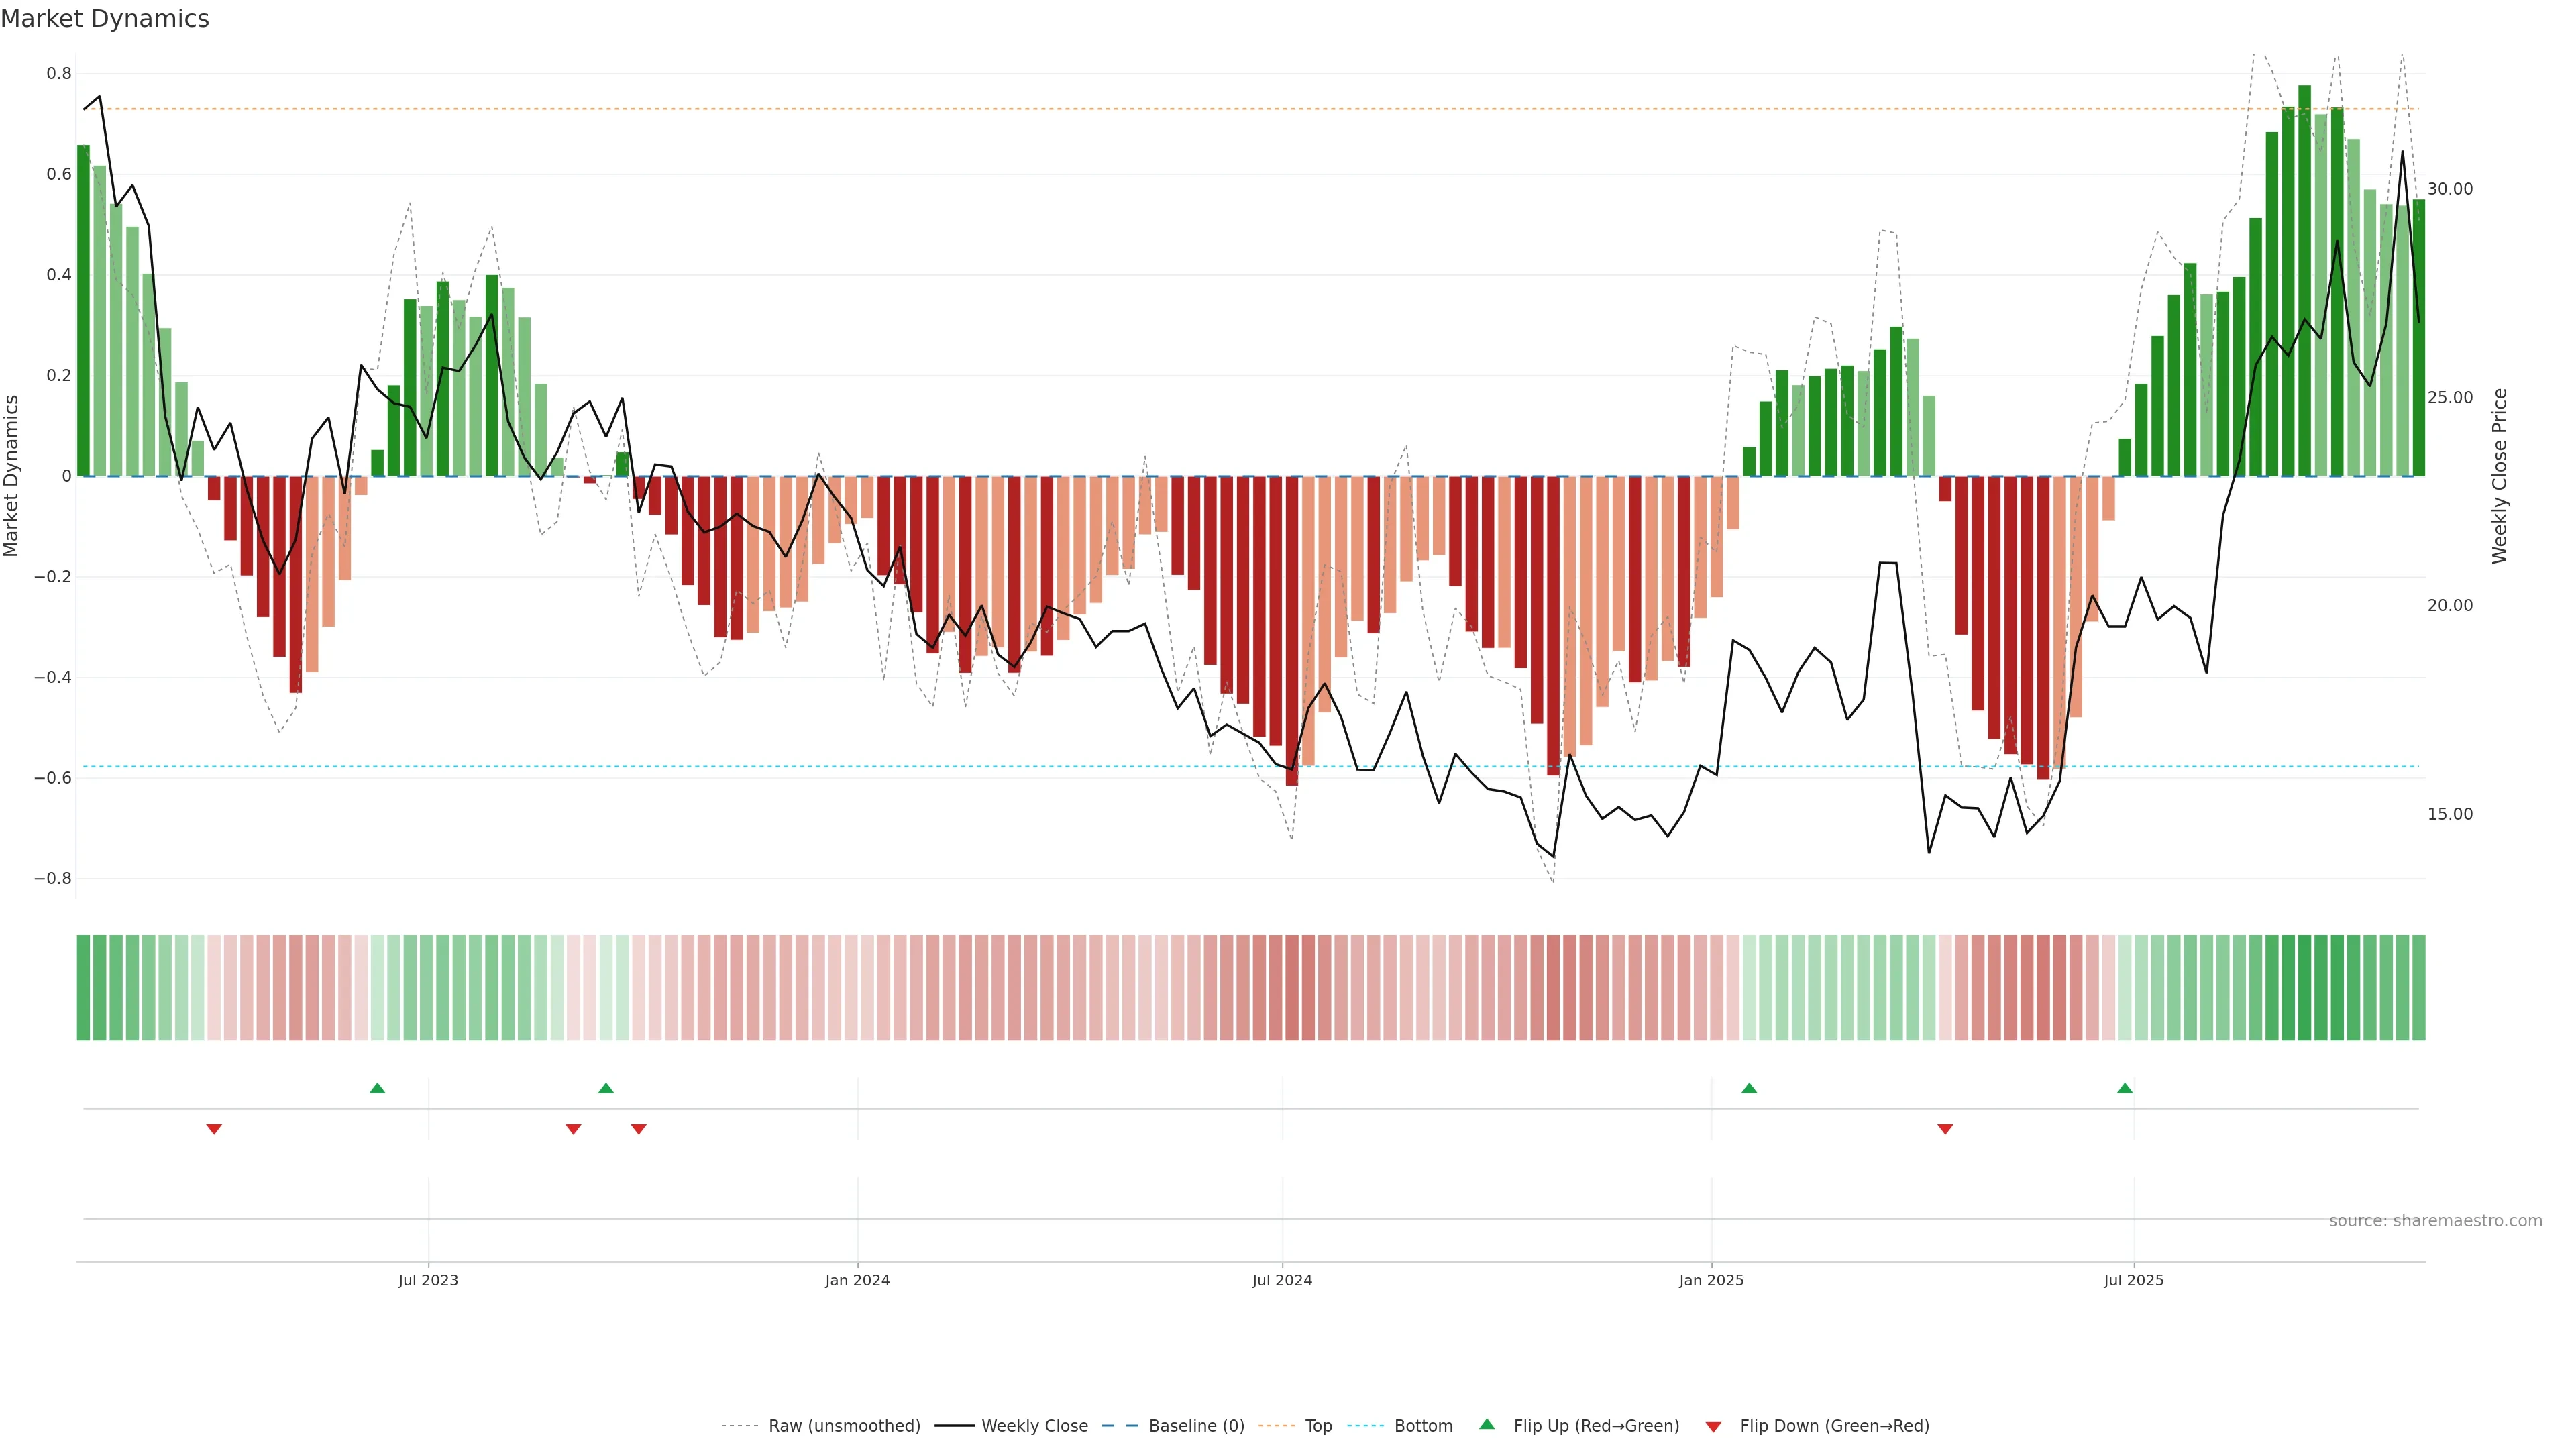Toggle the Bottom legend entry
Screen dimensions: 2576x1449
(1423, 1426)
